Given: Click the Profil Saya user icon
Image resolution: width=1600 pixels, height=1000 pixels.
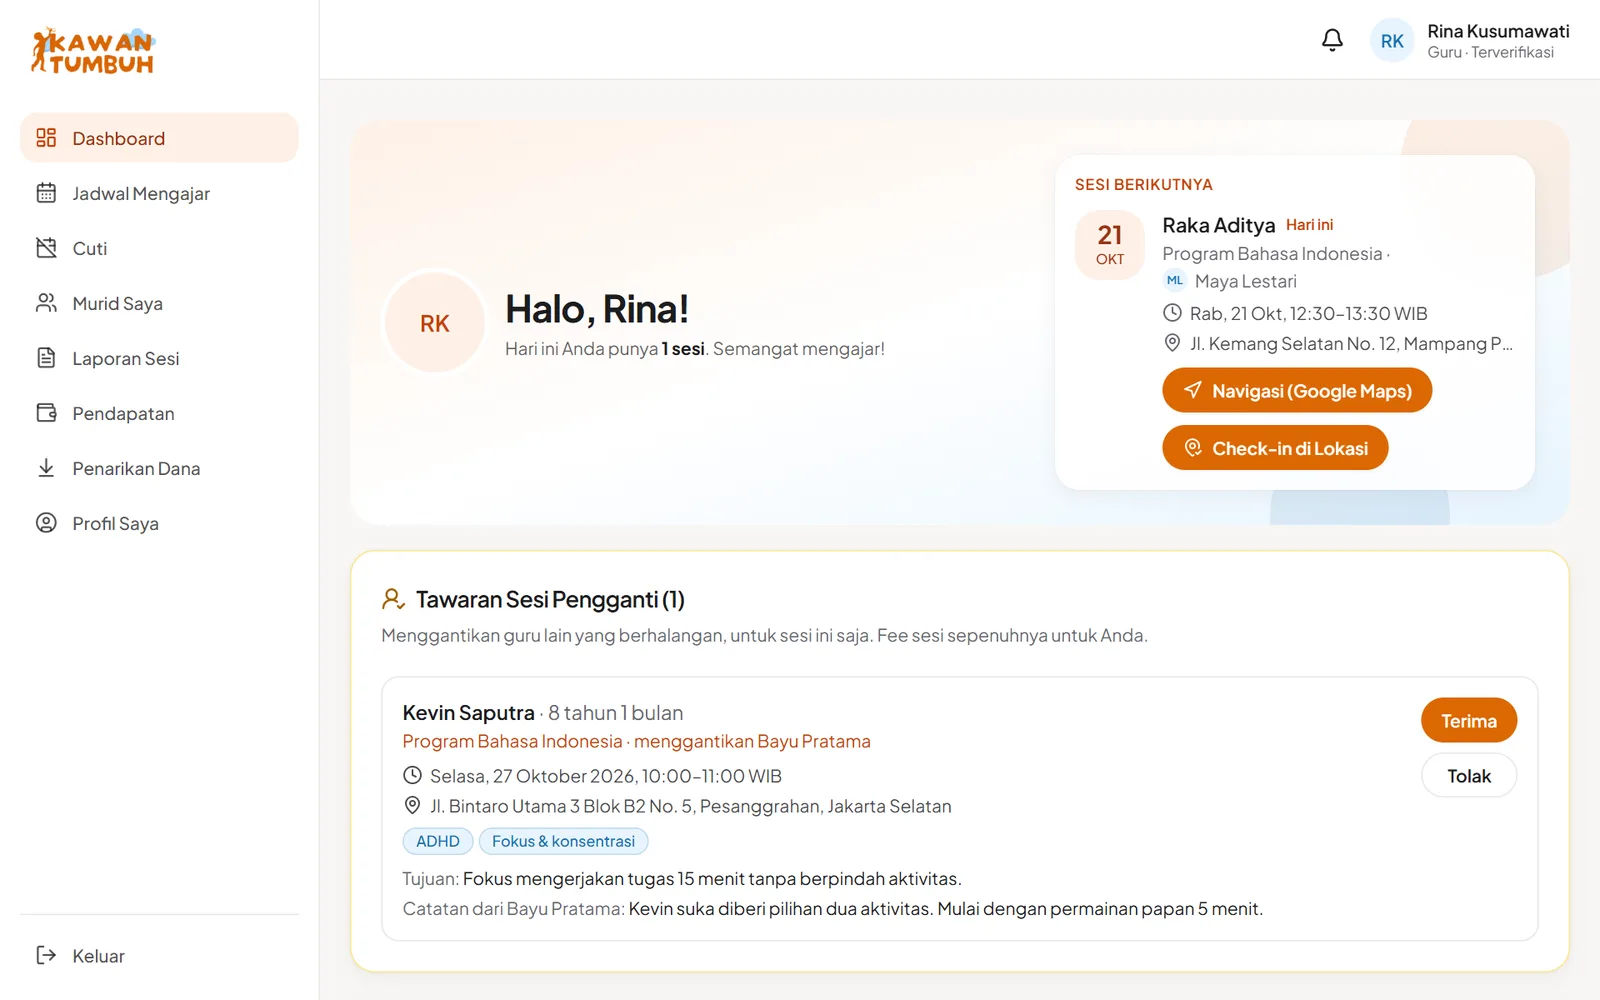Looking at the screenshot, I should 46,523.
